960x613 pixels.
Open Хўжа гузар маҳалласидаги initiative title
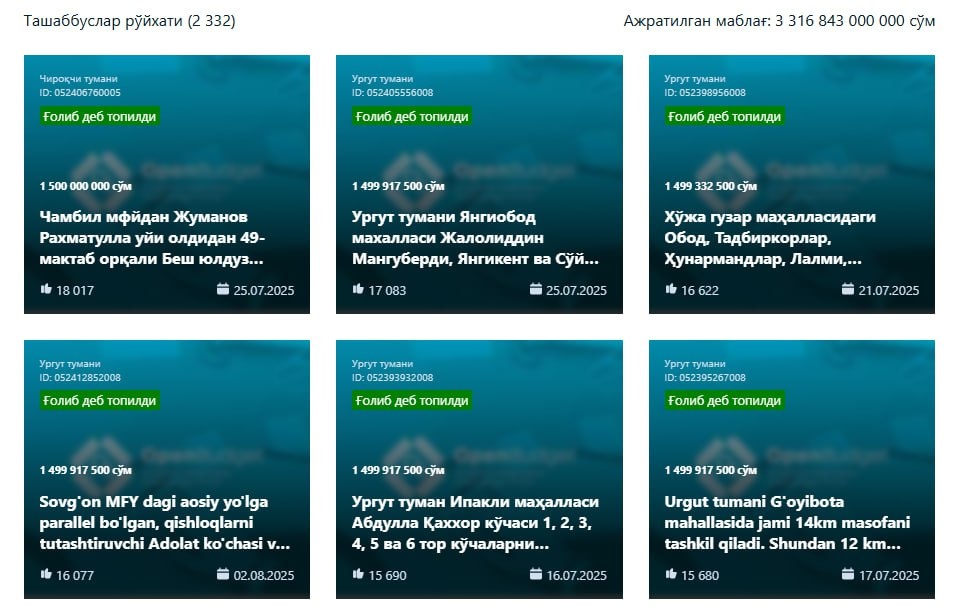[770, 238]
